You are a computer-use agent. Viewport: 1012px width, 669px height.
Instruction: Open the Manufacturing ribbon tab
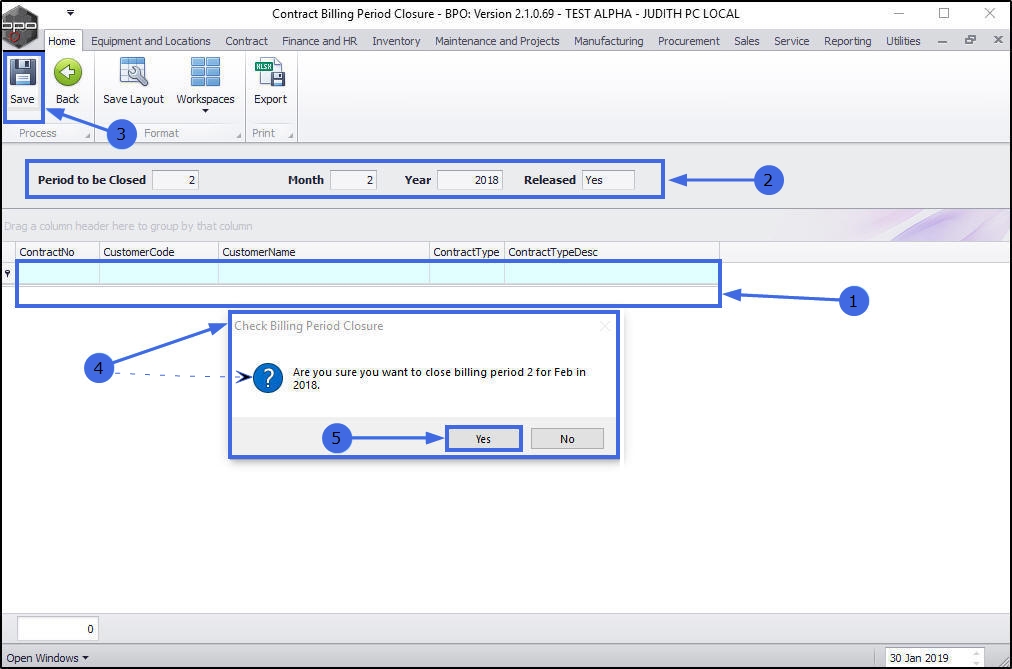click(609, 41)
